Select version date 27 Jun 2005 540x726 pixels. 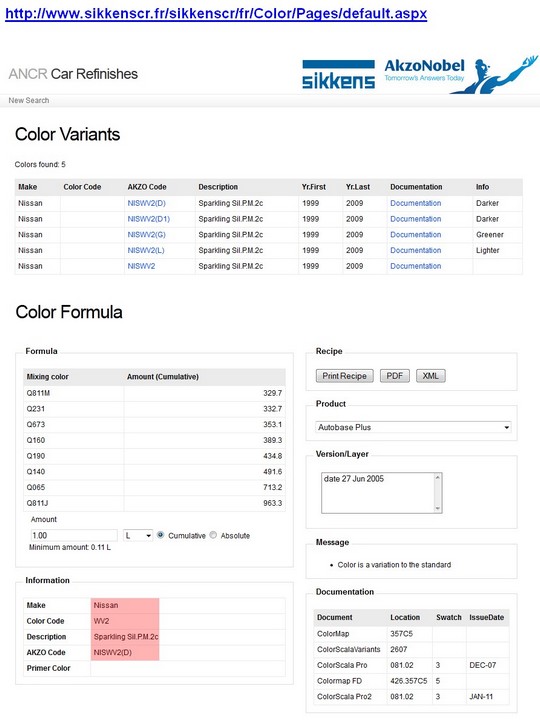354,479
